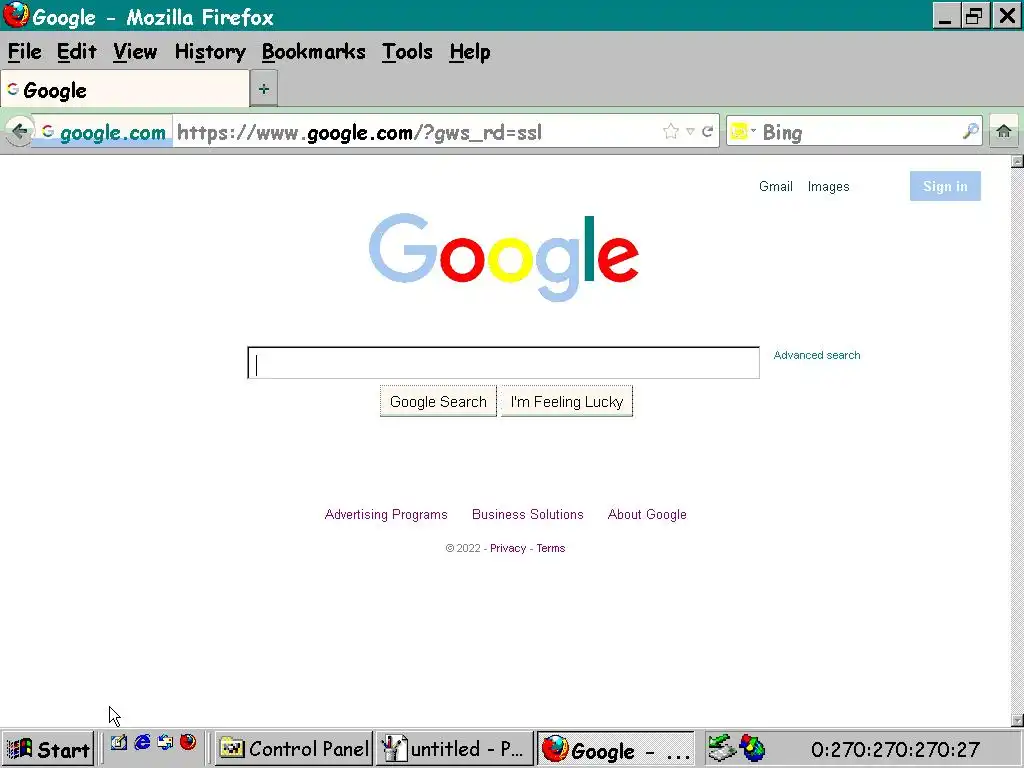
Task: Click the scrollbar up arrow
Action: pos(1017,161)
